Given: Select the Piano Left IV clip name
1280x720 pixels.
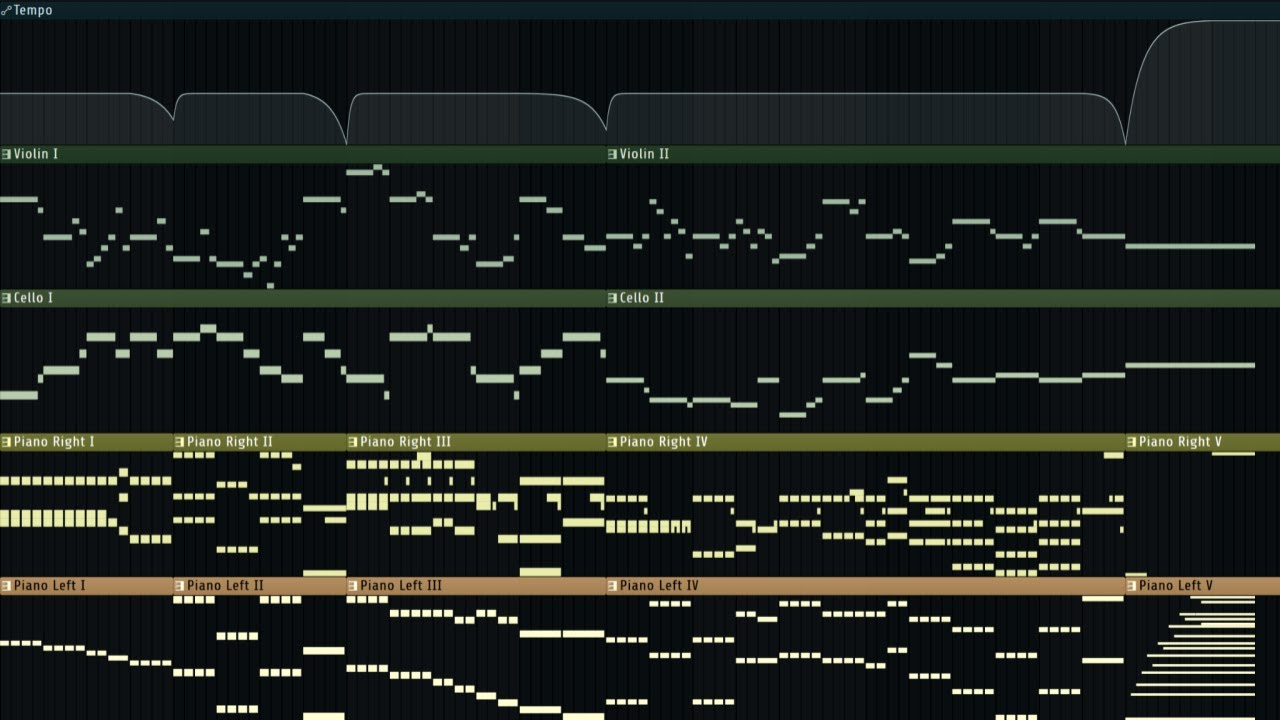Looking at the screenshot, I should pos(660,586).
